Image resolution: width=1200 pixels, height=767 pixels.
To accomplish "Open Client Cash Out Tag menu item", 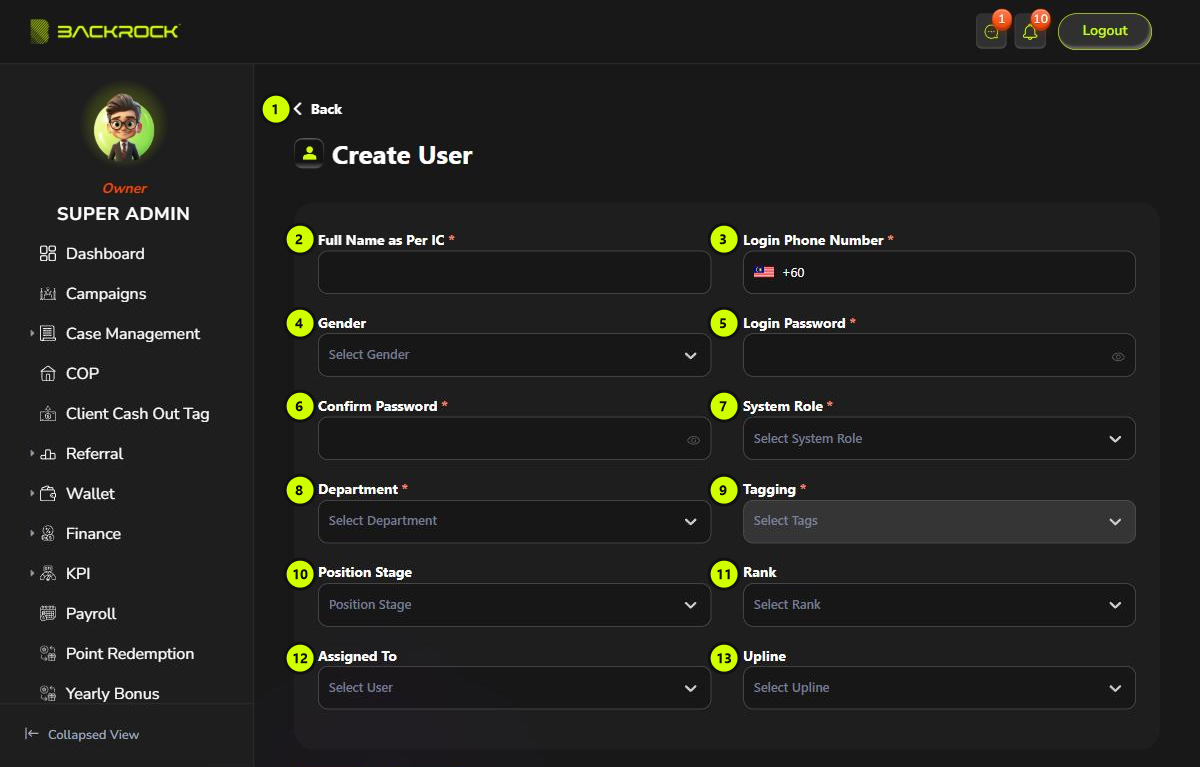I will click(x=138, y=414).
